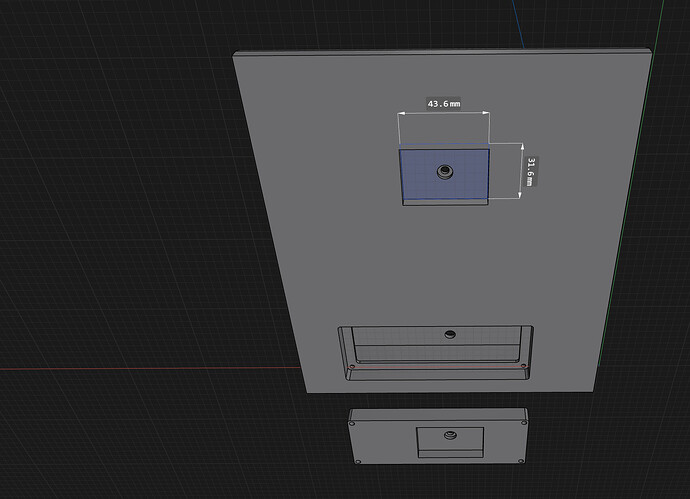Select the hole inside the small box's recess

coord(450,435)
